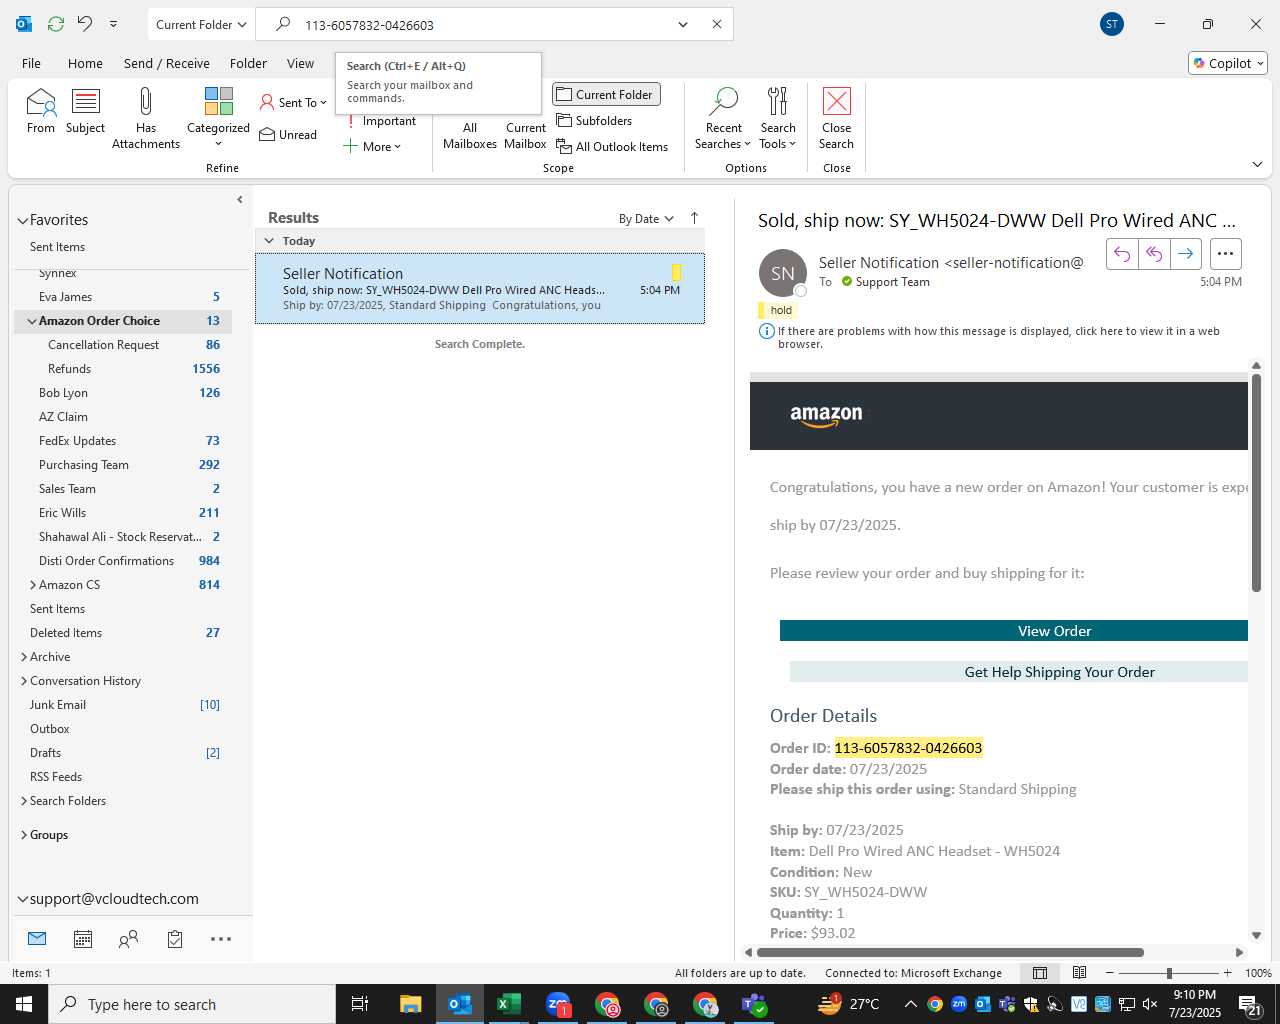Open the By Date sort dropdown
Screen dimensions: 1280x1024
(646, 219)
